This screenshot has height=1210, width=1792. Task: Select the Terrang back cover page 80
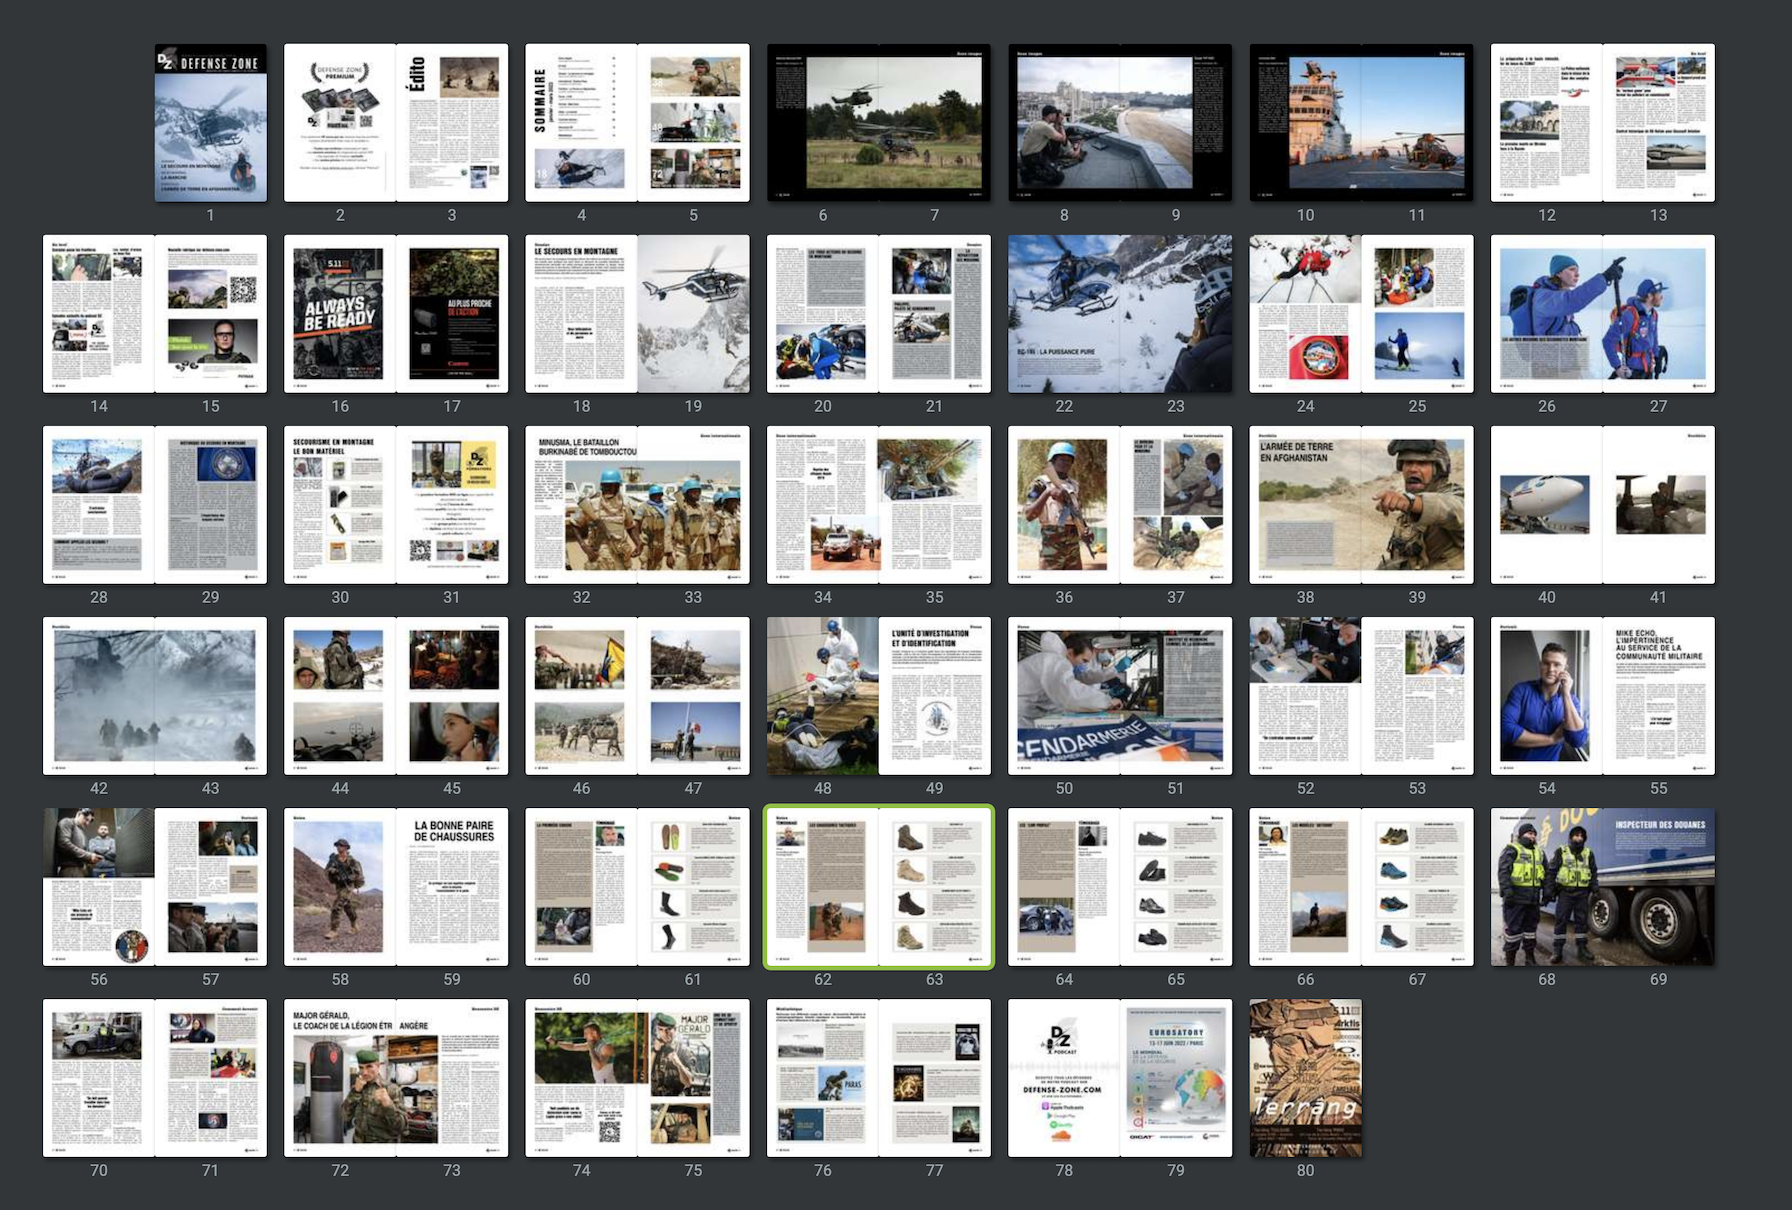tap(1305, 1078)
